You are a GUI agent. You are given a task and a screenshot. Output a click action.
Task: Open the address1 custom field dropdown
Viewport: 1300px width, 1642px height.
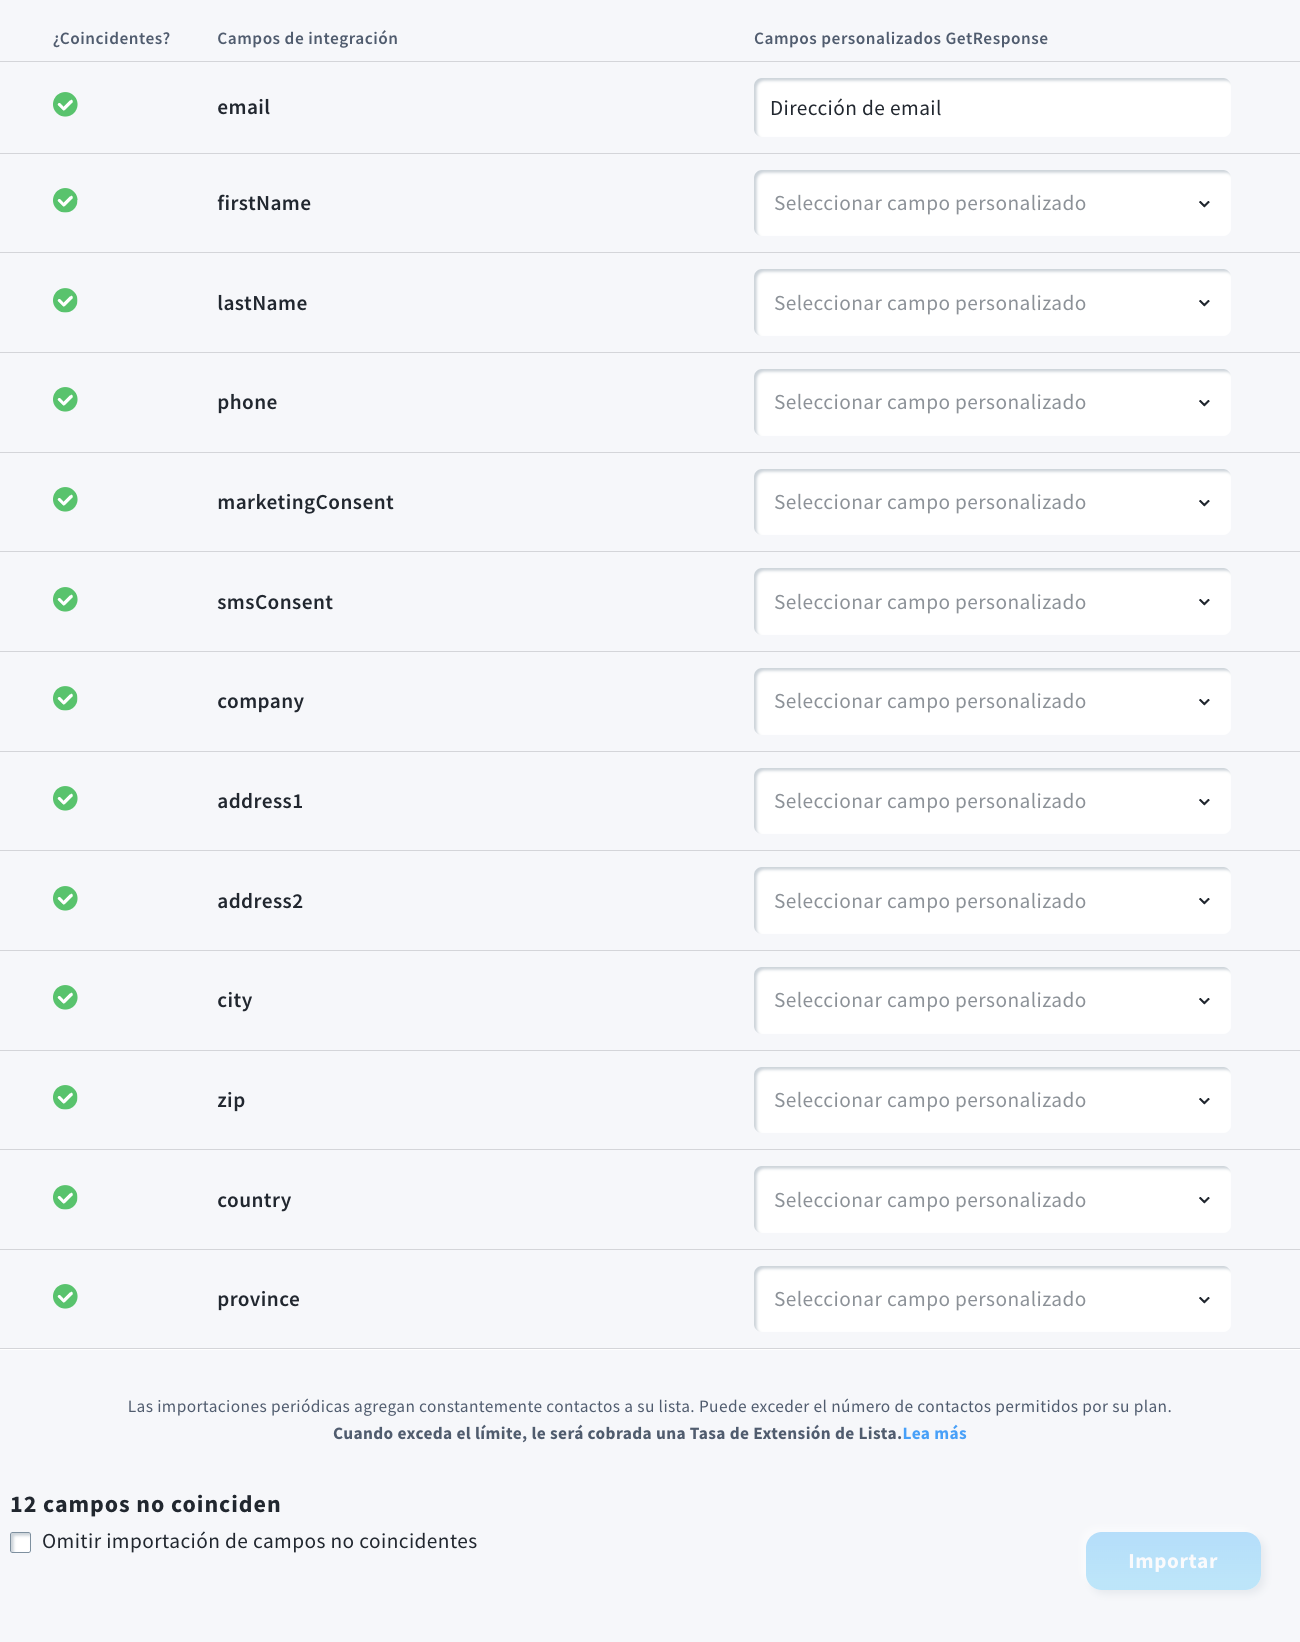992,801
